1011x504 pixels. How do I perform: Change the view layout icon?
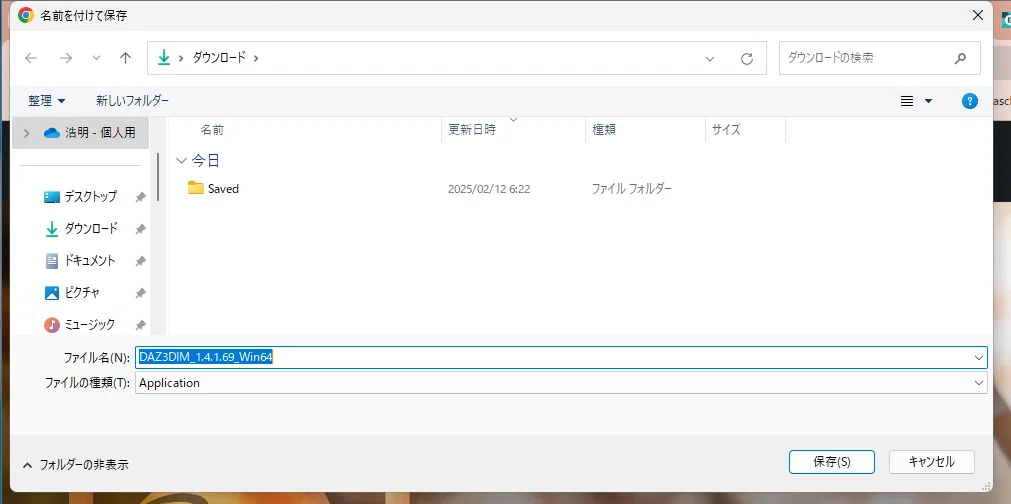pos(907,101)
